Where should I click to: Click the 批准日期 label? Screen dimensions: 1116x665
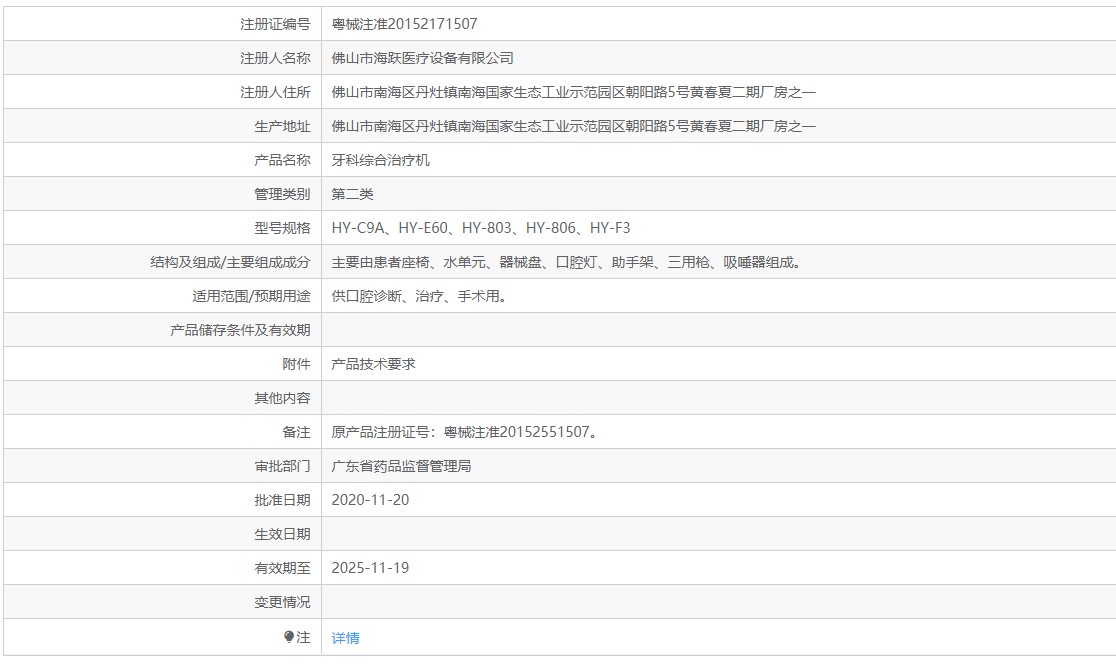click(283, 501)
